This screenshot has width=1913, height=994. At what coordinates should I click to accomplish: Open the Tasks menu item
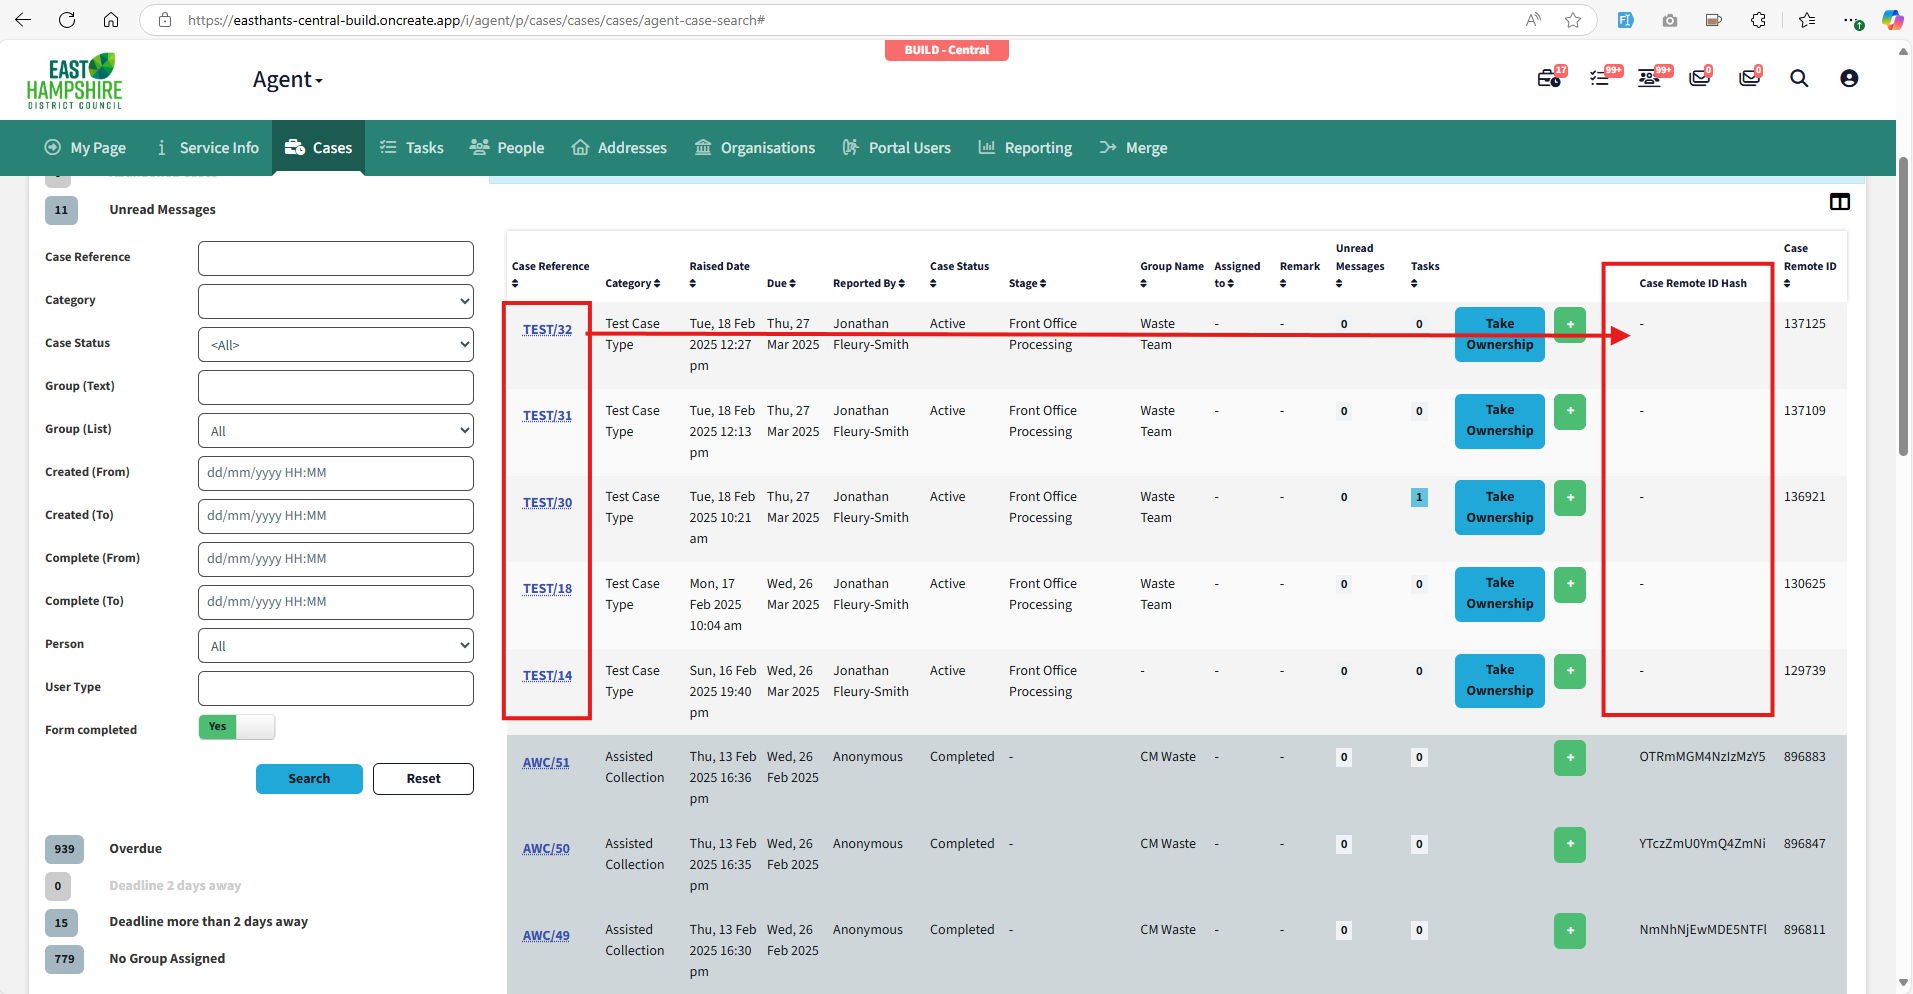pyautogui.click(x=412, y=148)
